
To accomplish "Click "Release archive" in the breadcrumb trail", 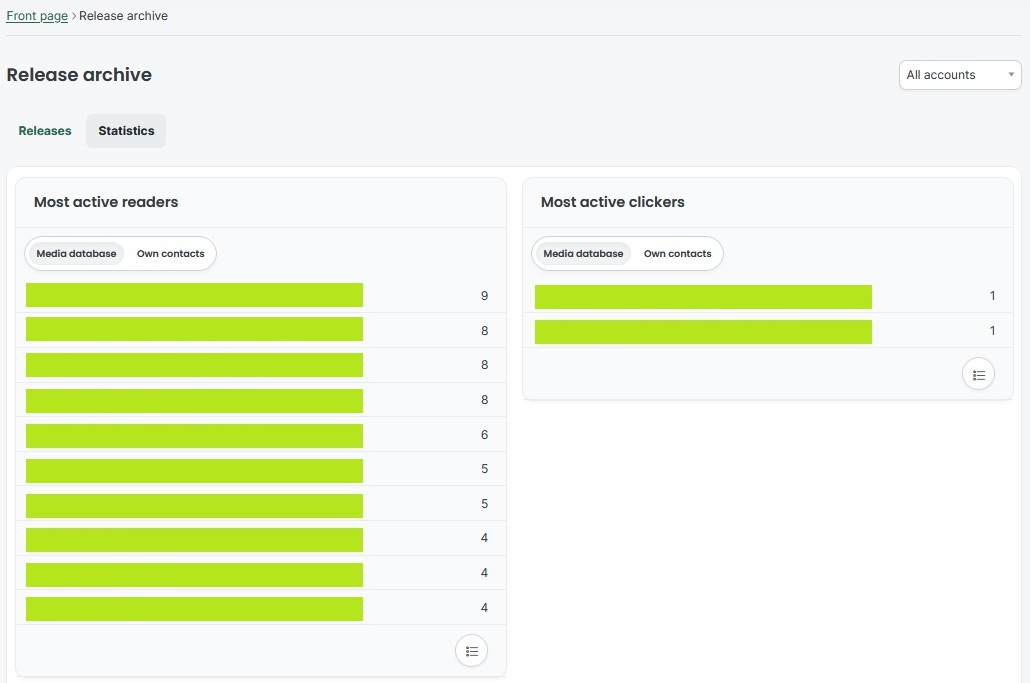I will [x=123, y=16].
